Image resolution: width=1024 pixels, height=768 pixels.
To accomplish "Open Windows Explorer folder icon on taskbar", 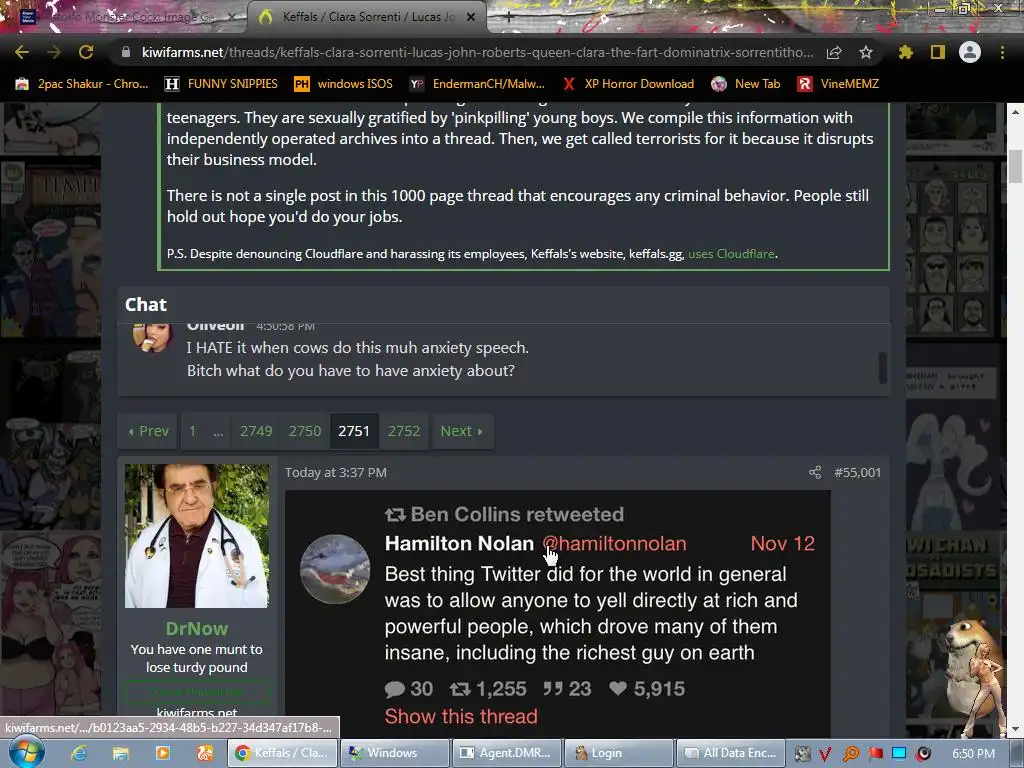I will pyautogui.click(x=121, y=753).
